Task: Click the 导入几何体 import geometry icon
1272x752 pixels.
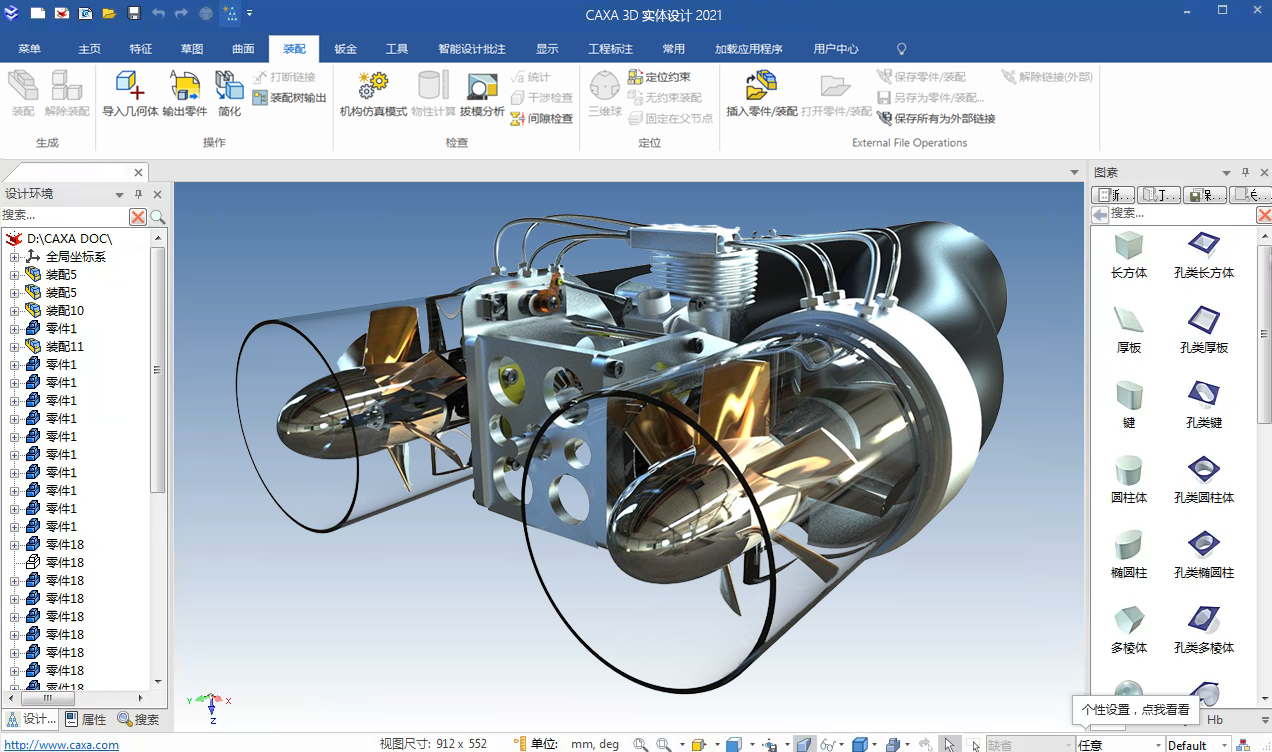Action: pos(130,87)
